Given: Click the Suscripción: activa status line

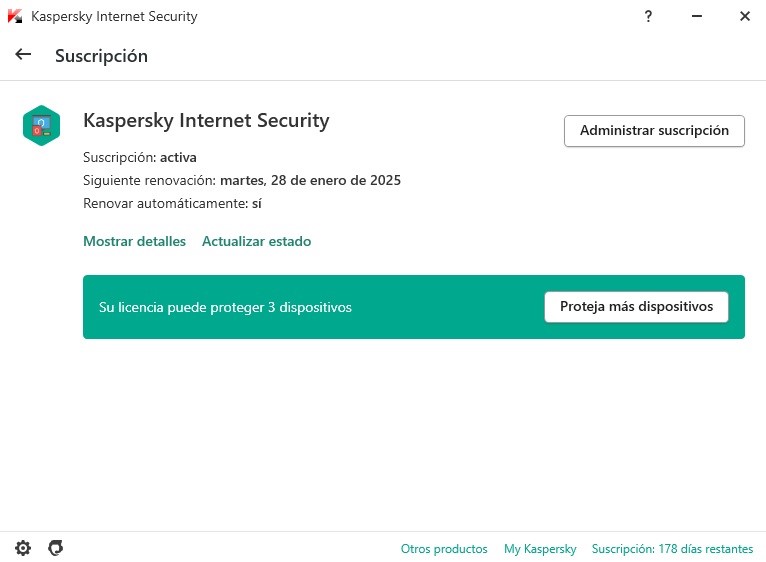Looking at the screenshot, I should click(x=140, y=157).
